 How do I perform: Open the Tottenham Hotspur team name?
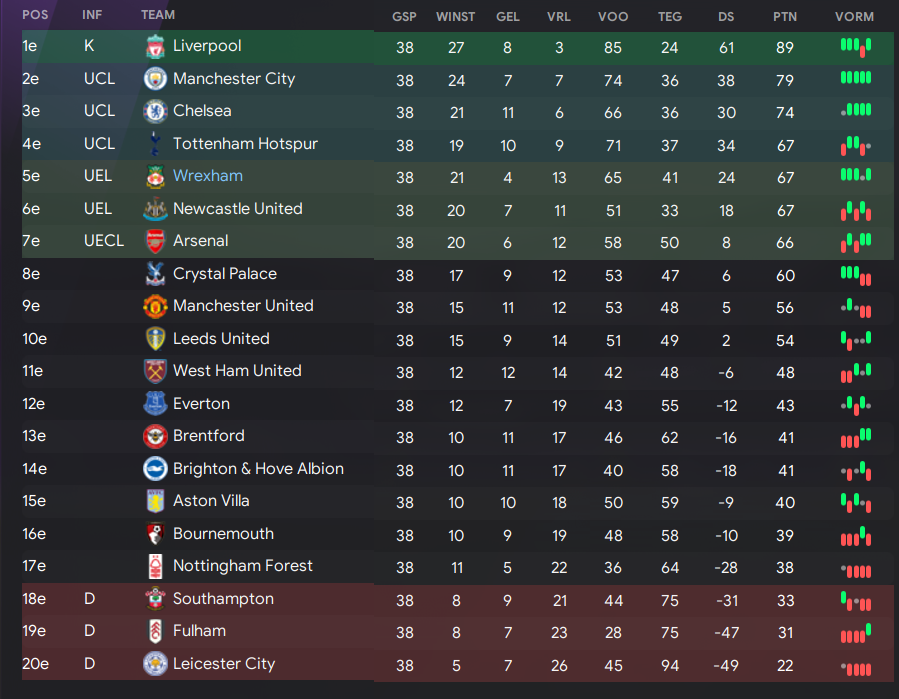(x=245, y=144)
